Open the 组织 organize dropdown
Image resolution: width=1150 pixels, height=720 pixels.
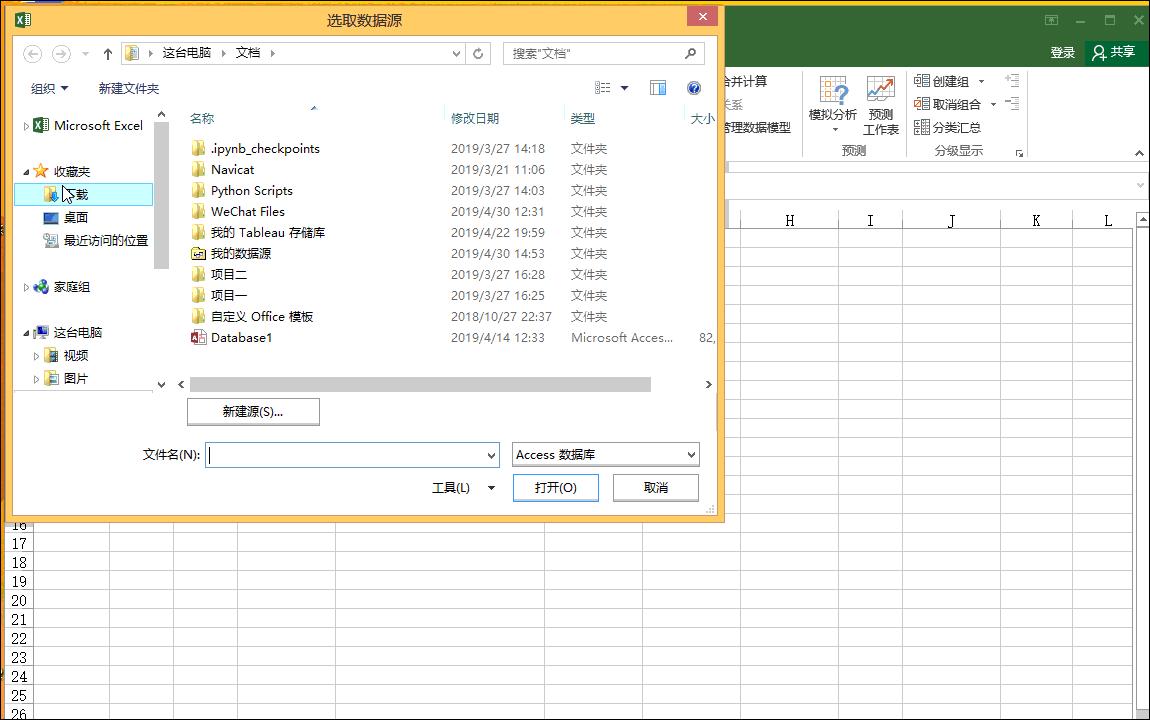tap(49, 88)
